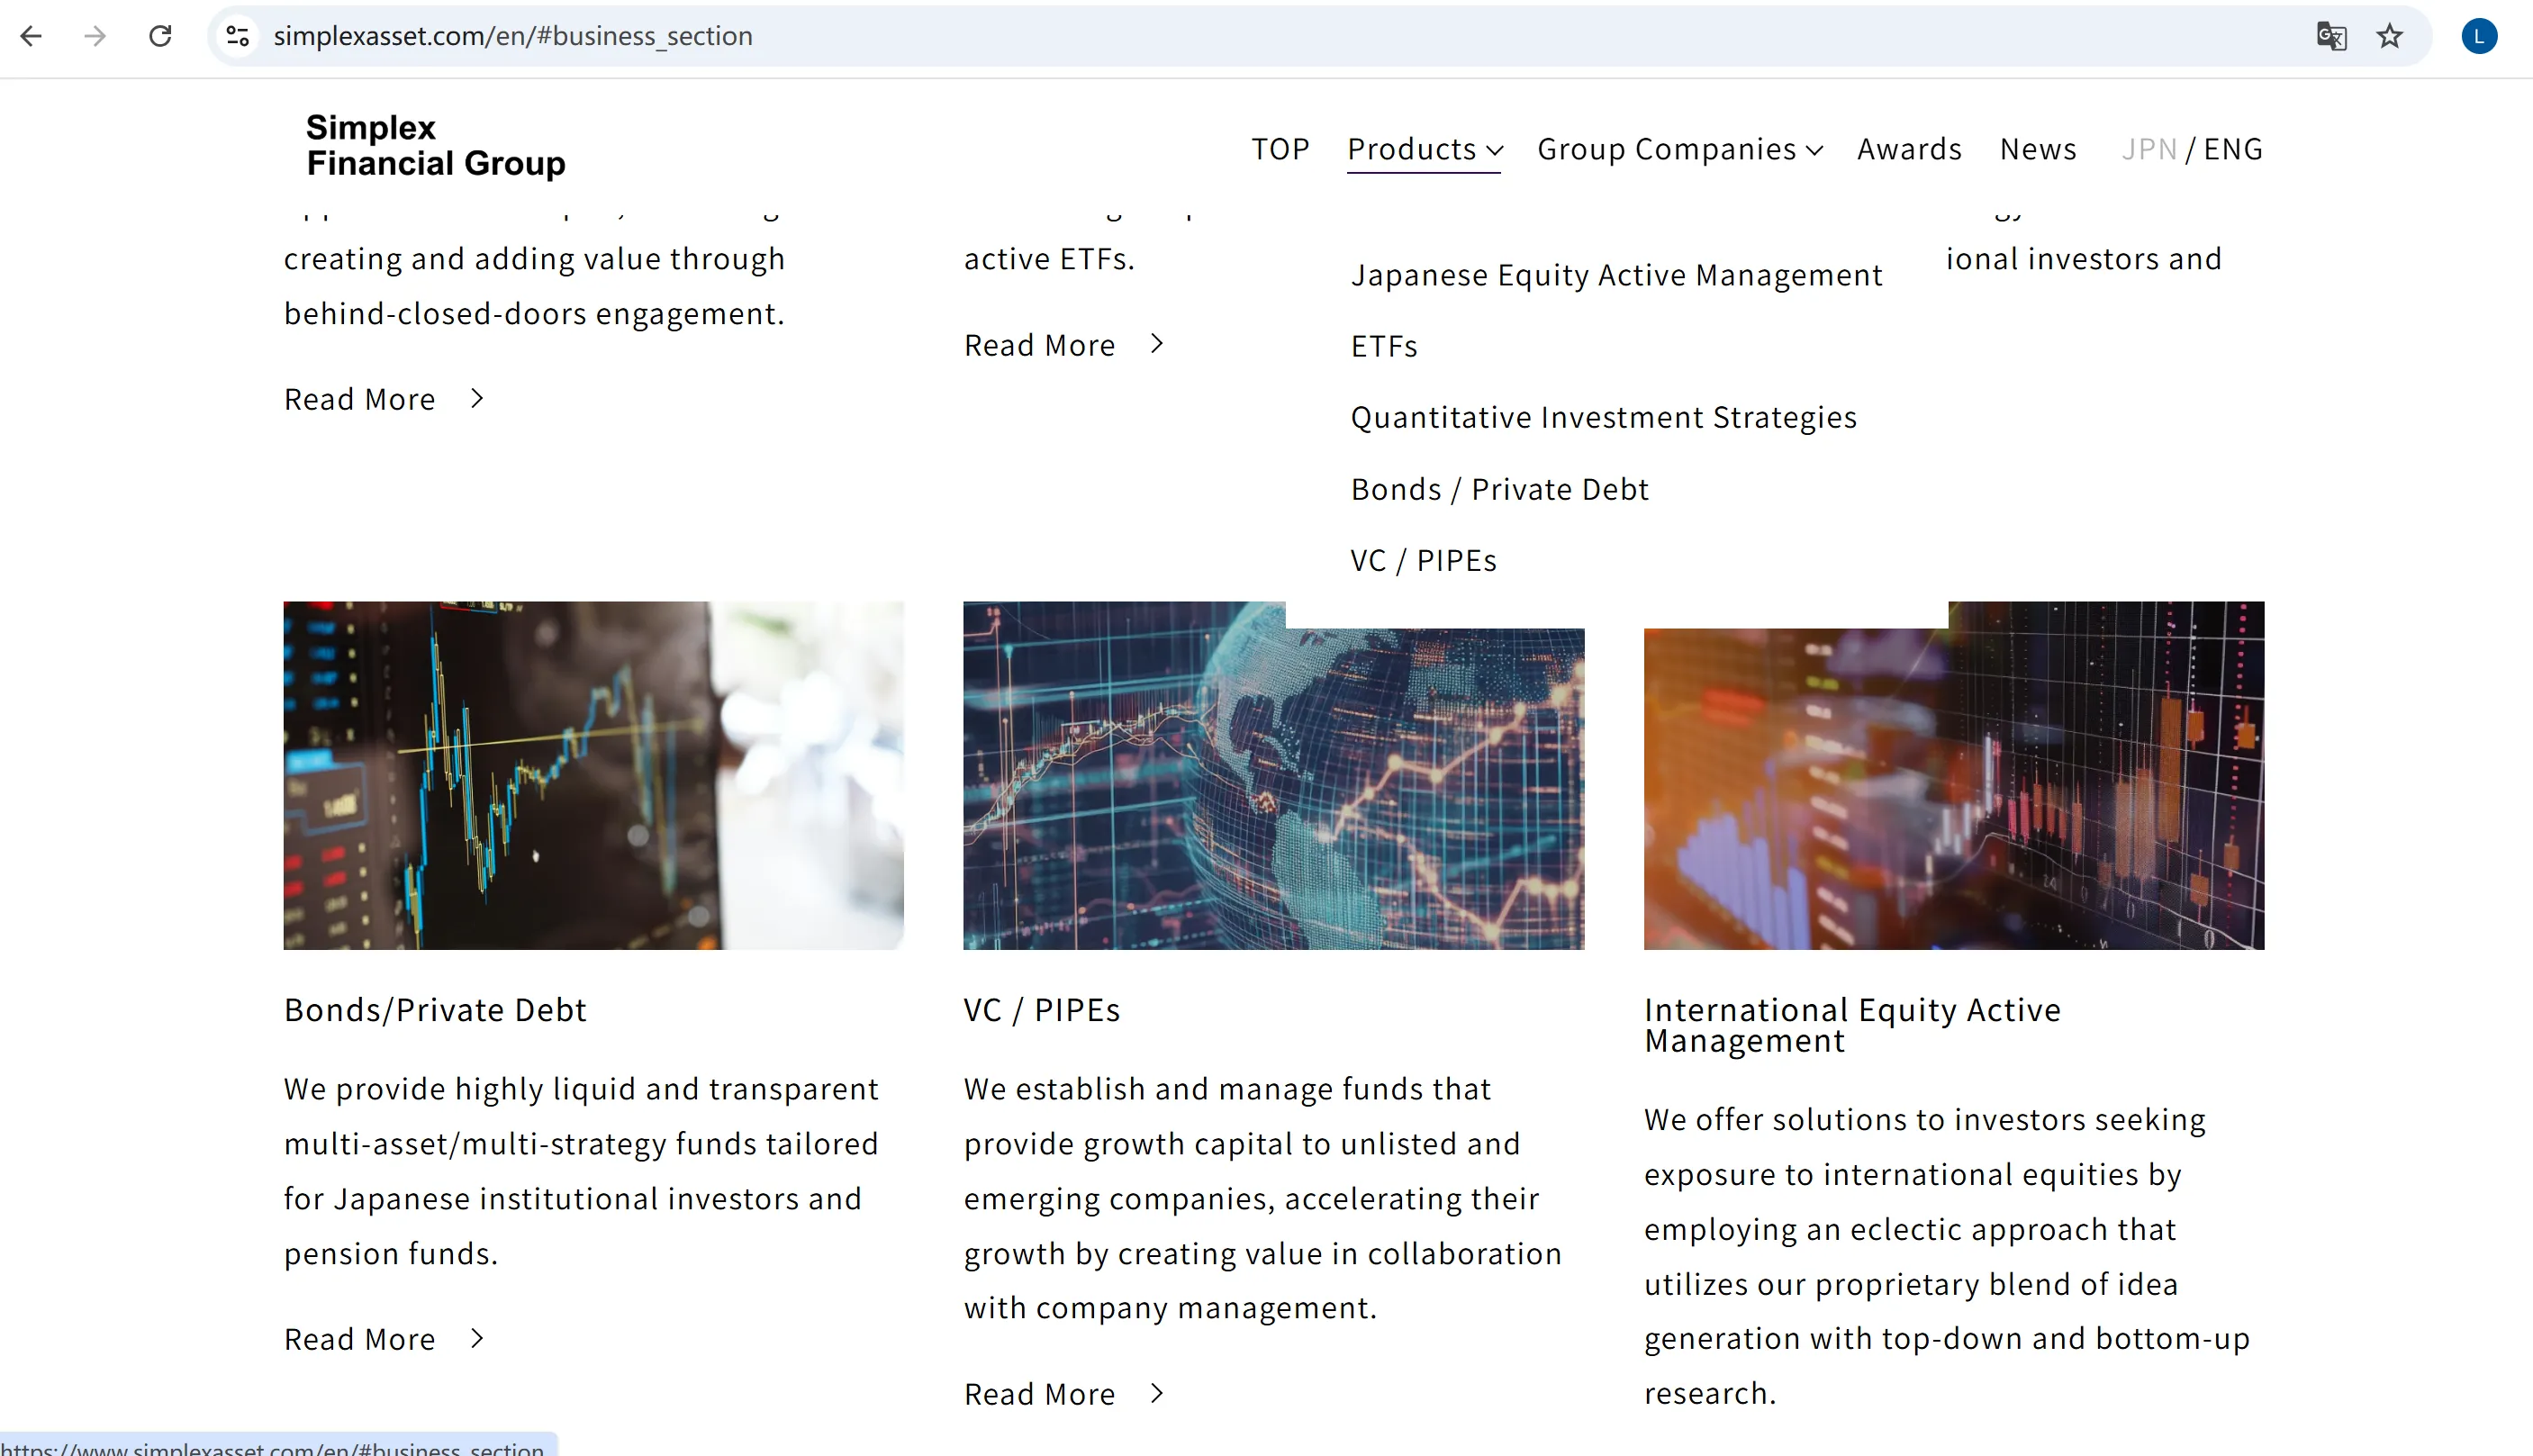Open the TOP navigation item
The height and width of the screenshot is (1456, 2533).
[x=1280, y=149]
